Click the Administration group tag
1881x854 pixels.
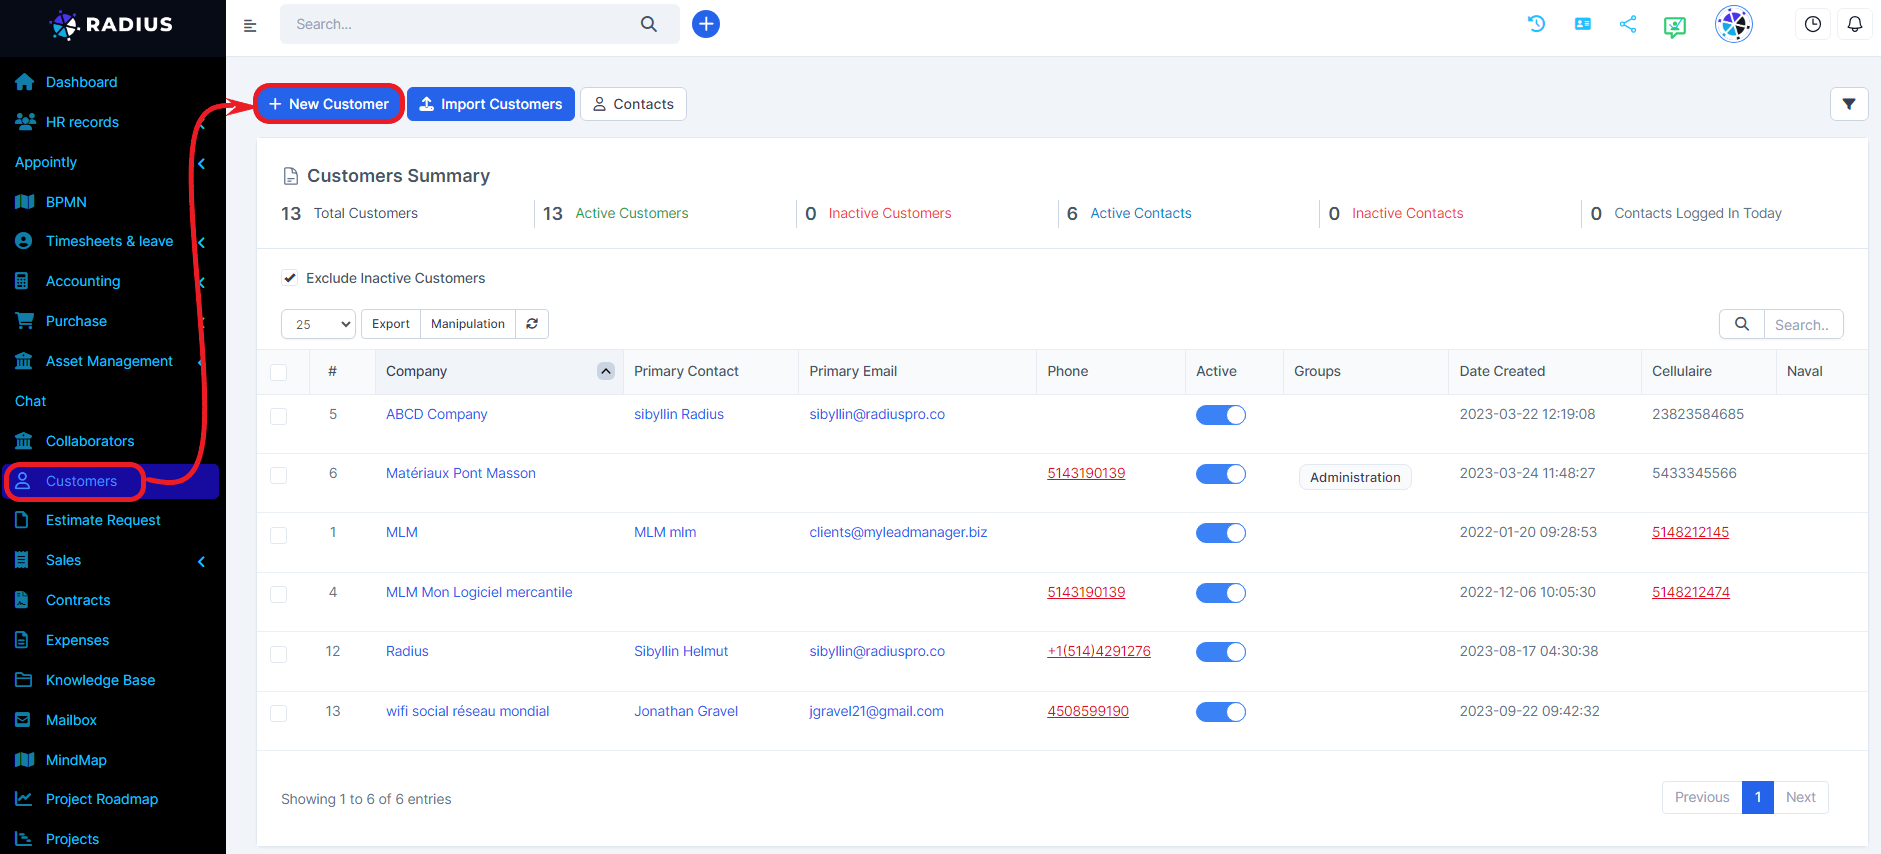[x=1355, y=477]
